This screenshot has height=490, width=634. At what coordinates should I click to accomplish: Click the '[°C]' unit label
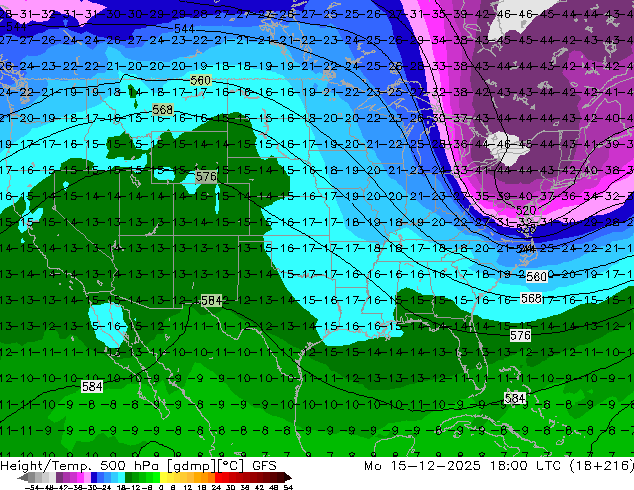click(231, 466)
